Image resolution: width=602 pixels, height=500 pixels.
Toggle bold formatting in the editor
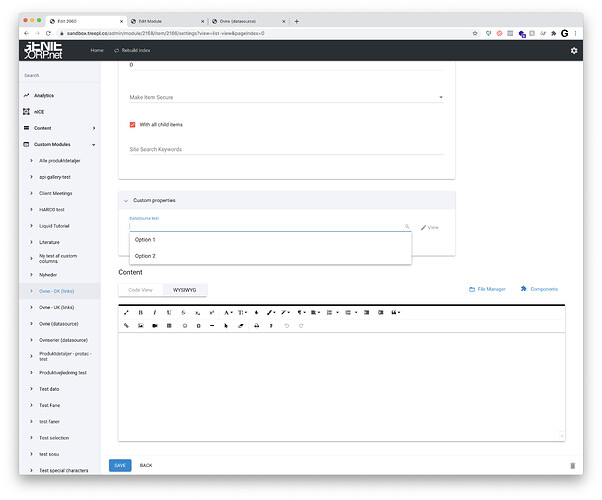pos(140,313)
